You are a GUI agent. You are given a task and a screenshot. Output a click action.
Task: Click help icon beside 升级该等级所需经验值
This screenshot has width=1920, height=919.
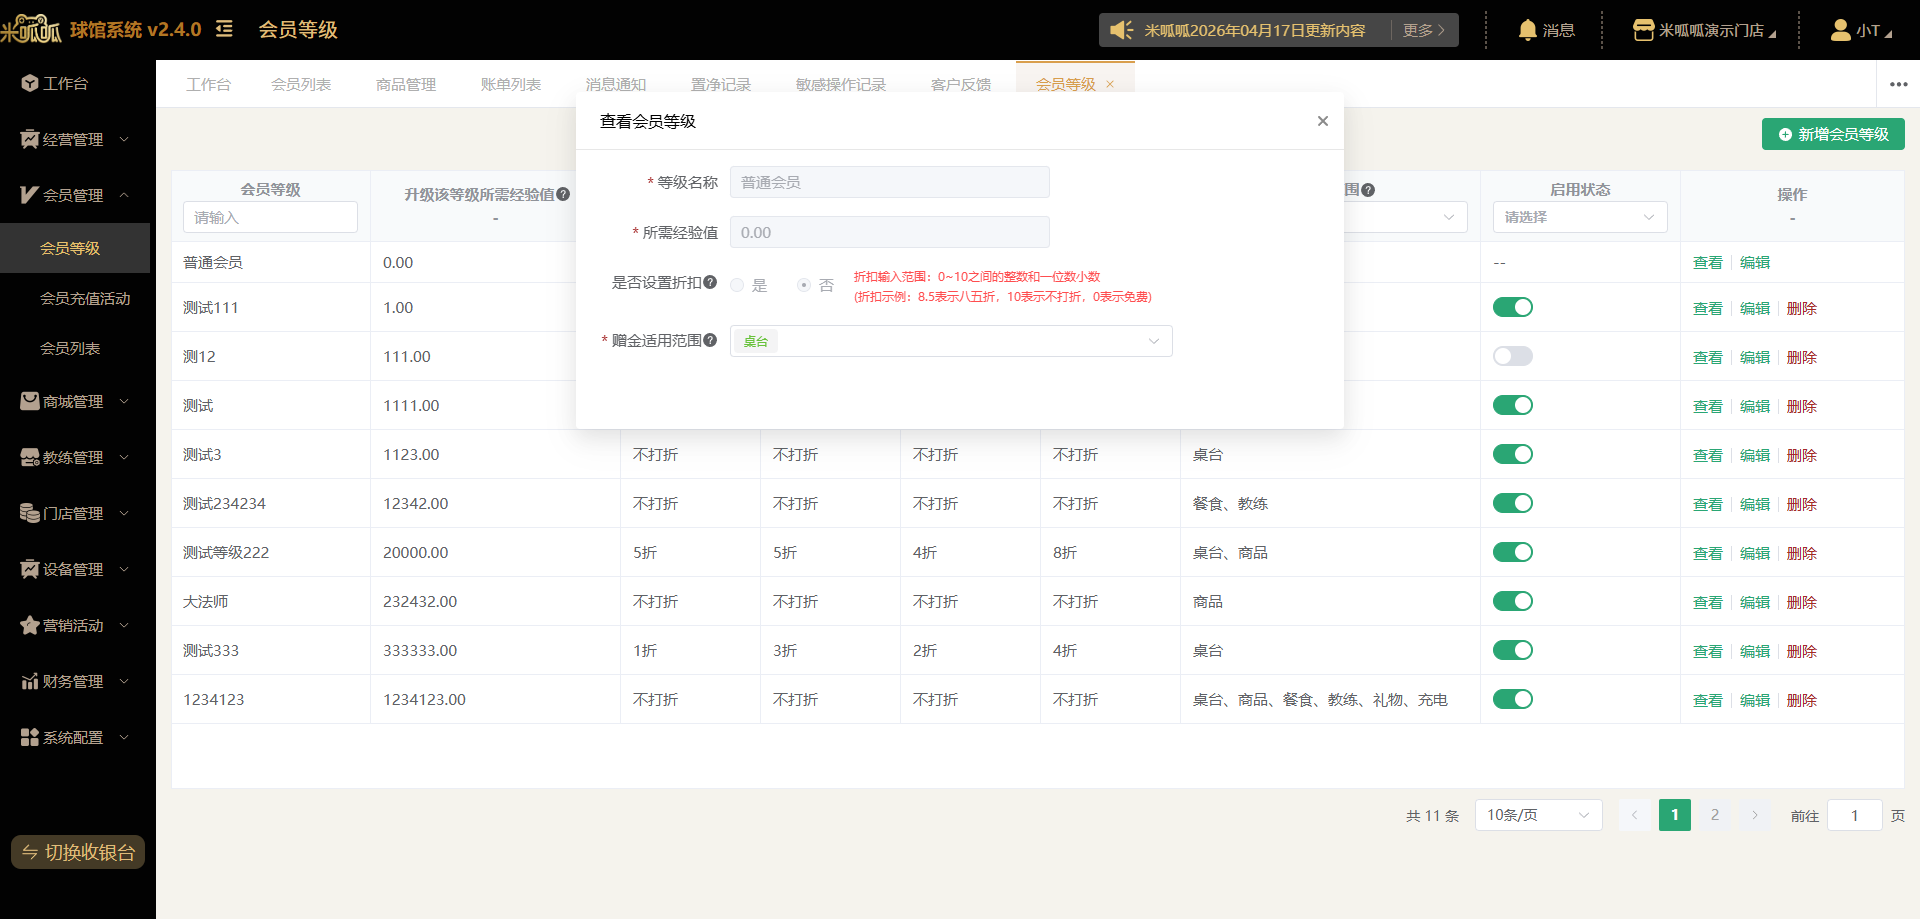563,194
